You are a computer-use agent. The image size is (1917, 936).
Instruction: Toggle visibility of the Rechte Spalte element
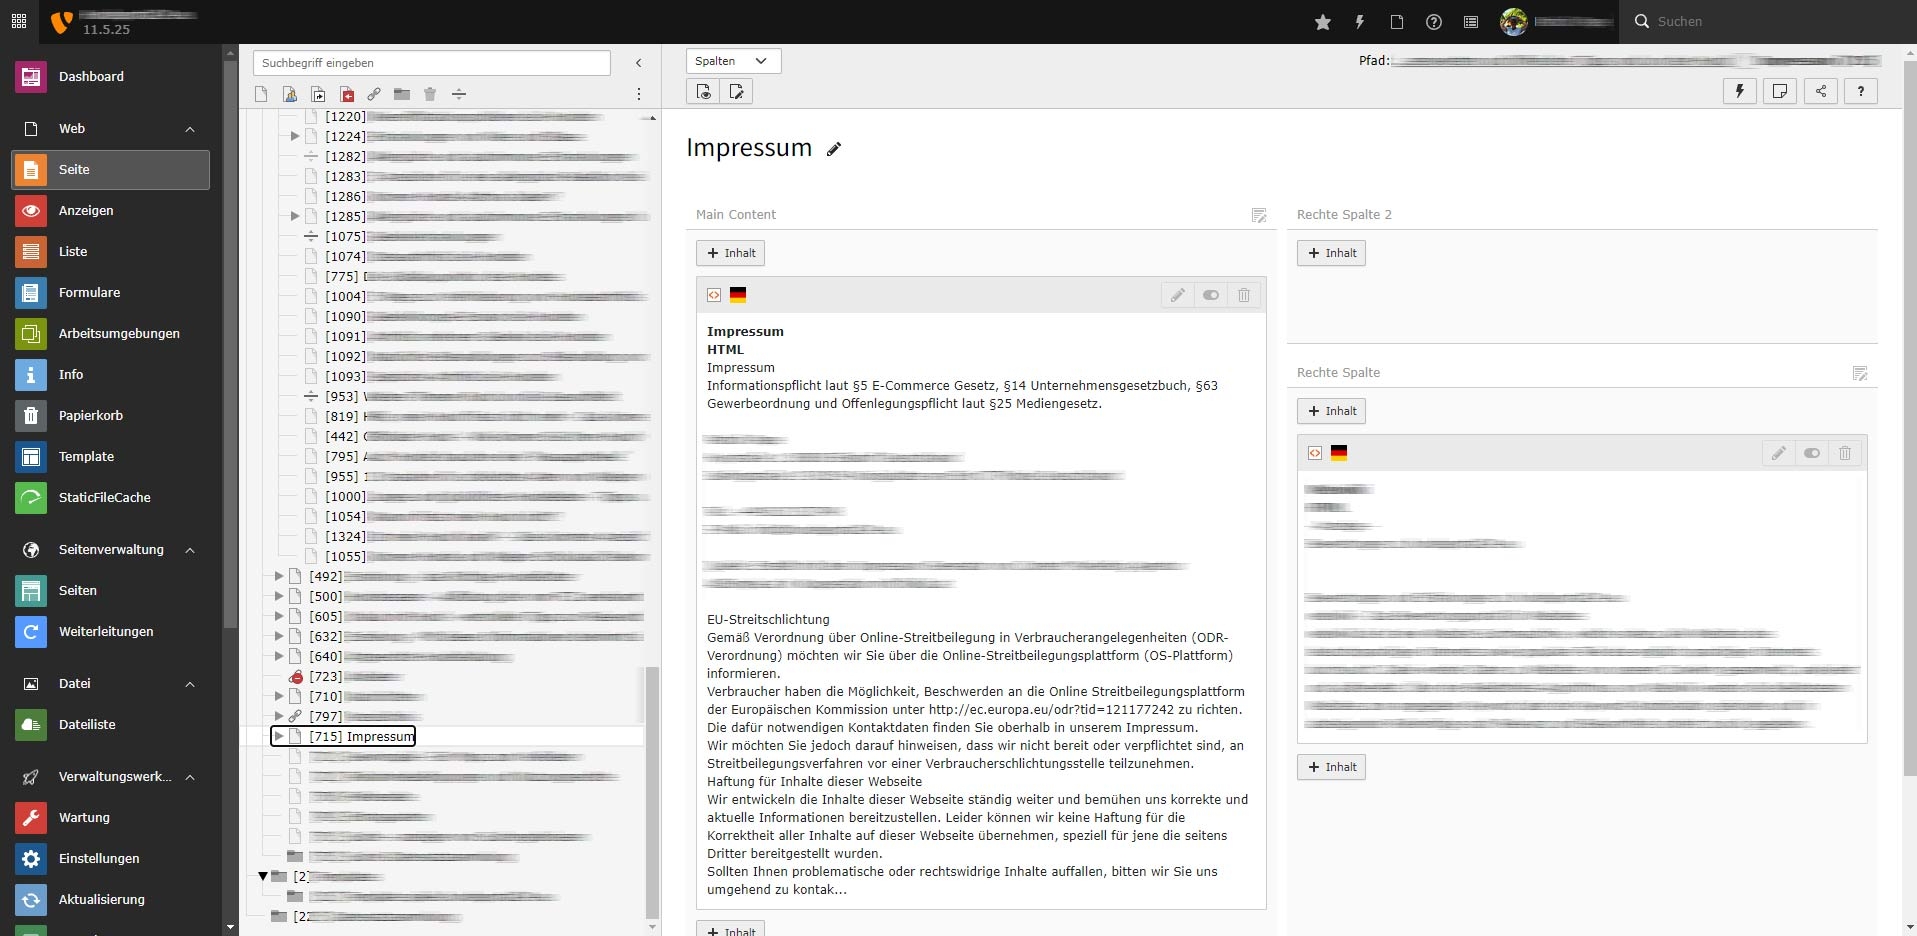point(1812,453)
